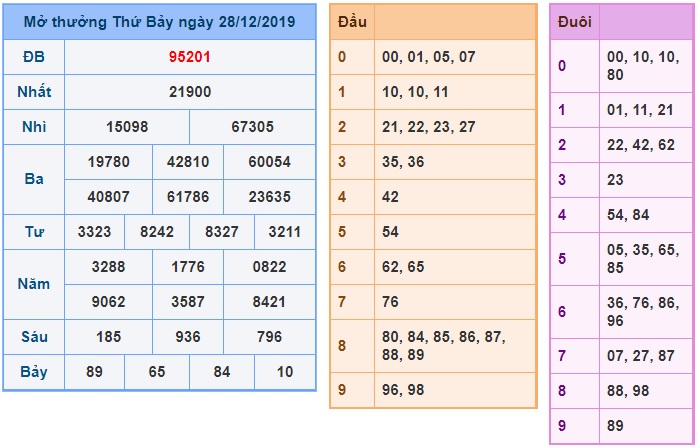Click Đuôi values '00, 10, 10, 80'
The height and width of the screenshot is (447, 697).
(643, 66)
